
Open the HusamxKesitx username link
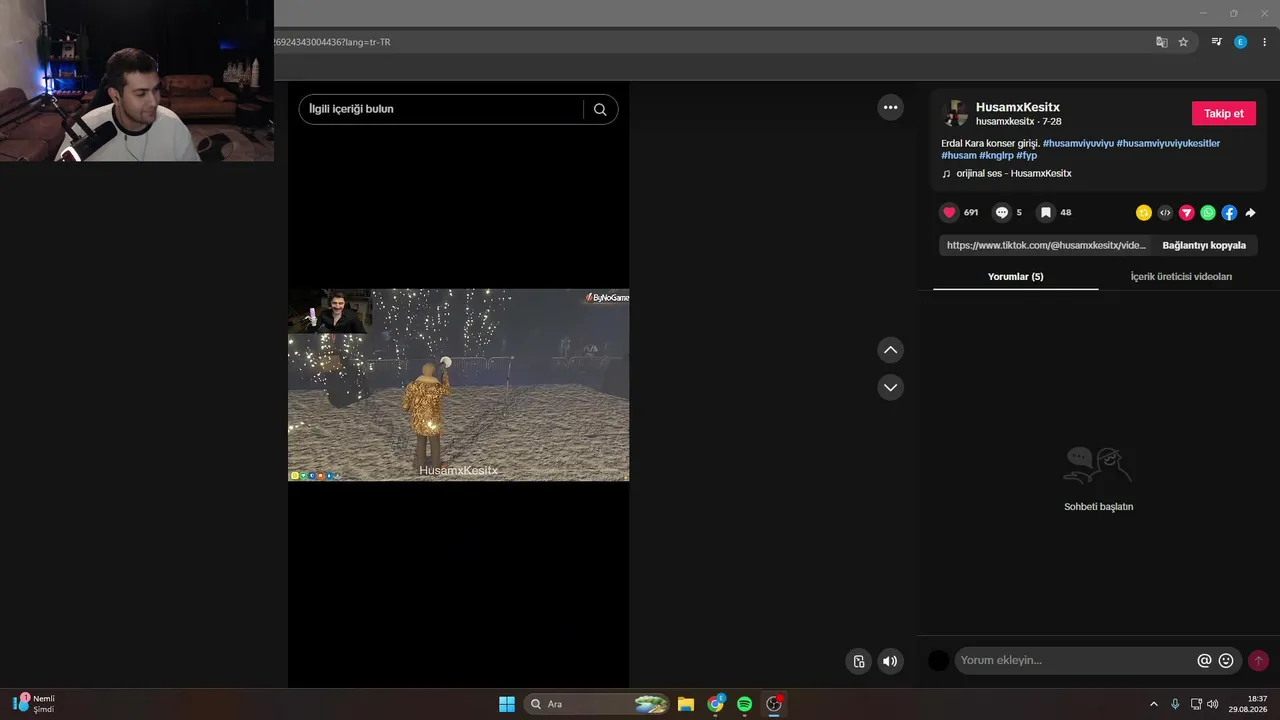(x=1018, y=107)
